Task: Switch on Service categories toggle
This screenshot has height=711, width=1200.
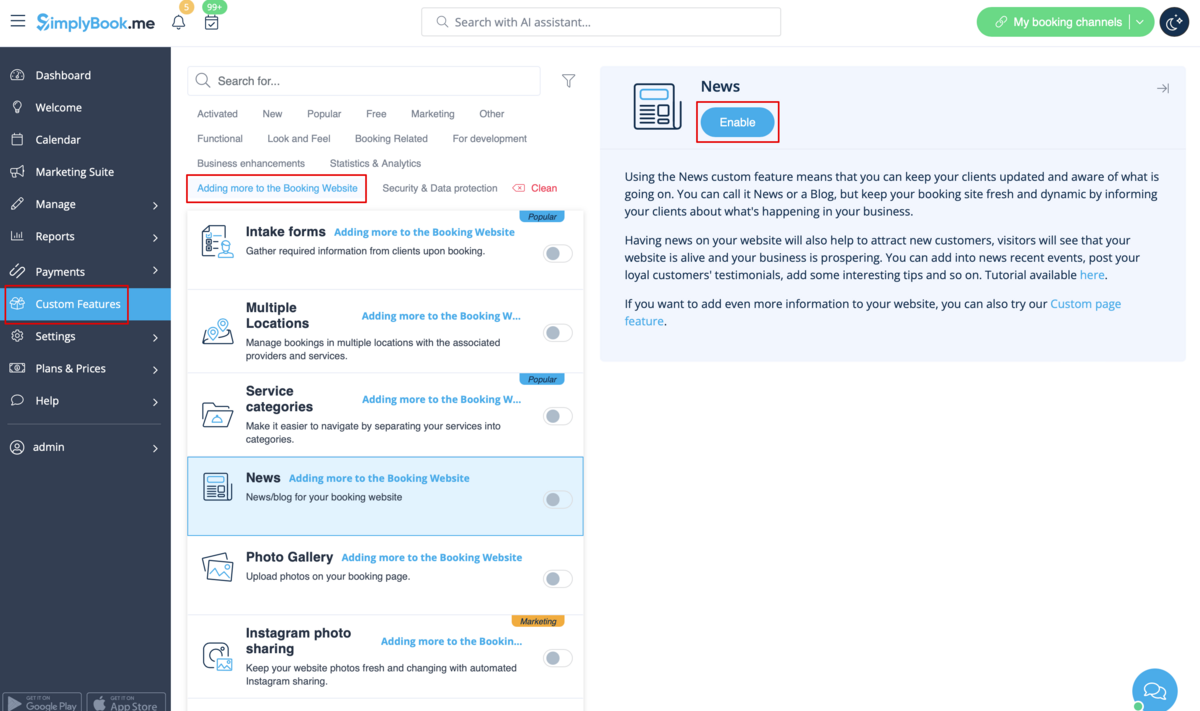Action: (557, 416)
